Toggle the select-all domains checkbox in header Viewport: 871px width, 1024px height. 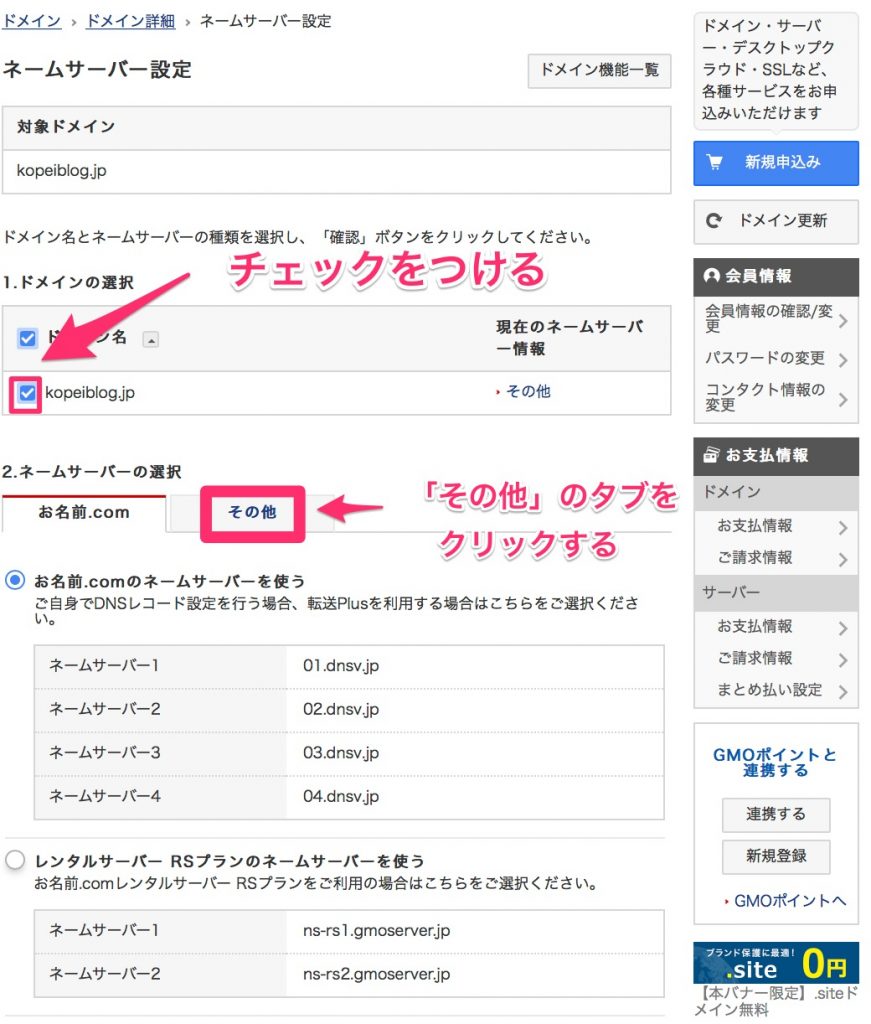(27, 338)
